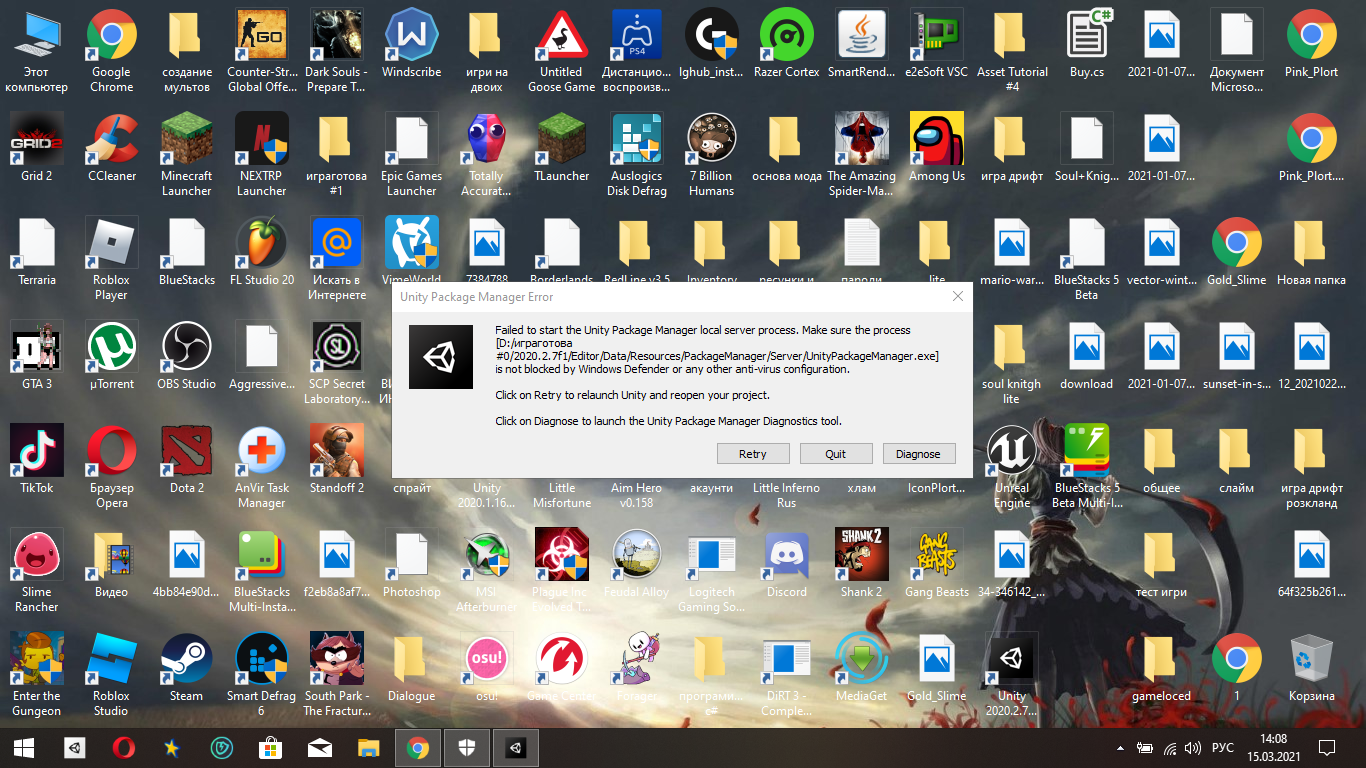Open Microsoft Store from the taskbar
Viewport: 1366px width, 768px height.
pos(270,747)
